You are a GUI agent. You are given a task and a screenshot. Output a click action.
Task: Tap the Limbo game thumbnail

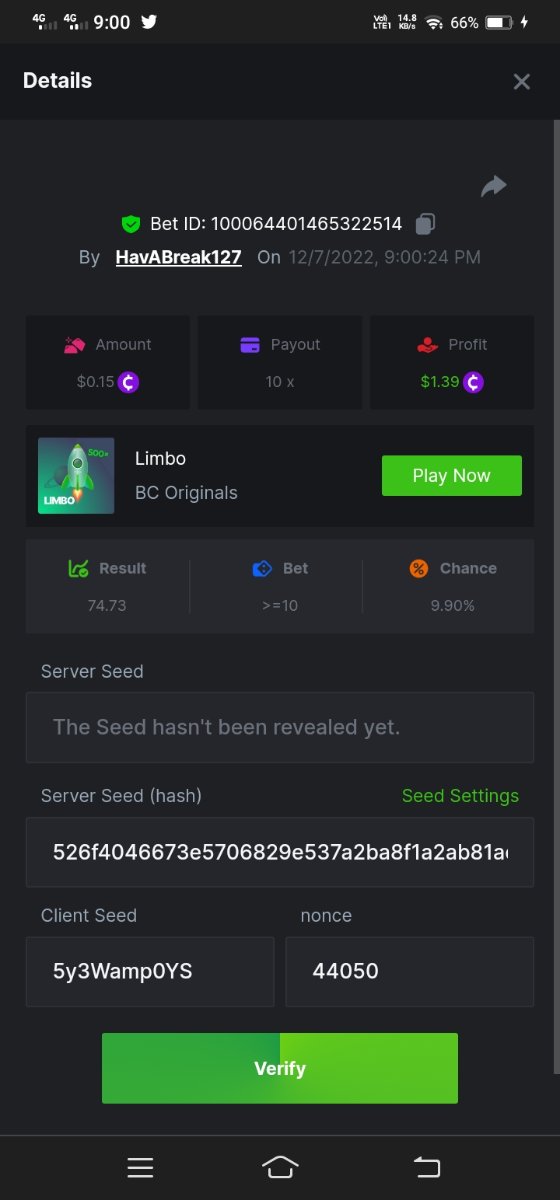[76, 476]
